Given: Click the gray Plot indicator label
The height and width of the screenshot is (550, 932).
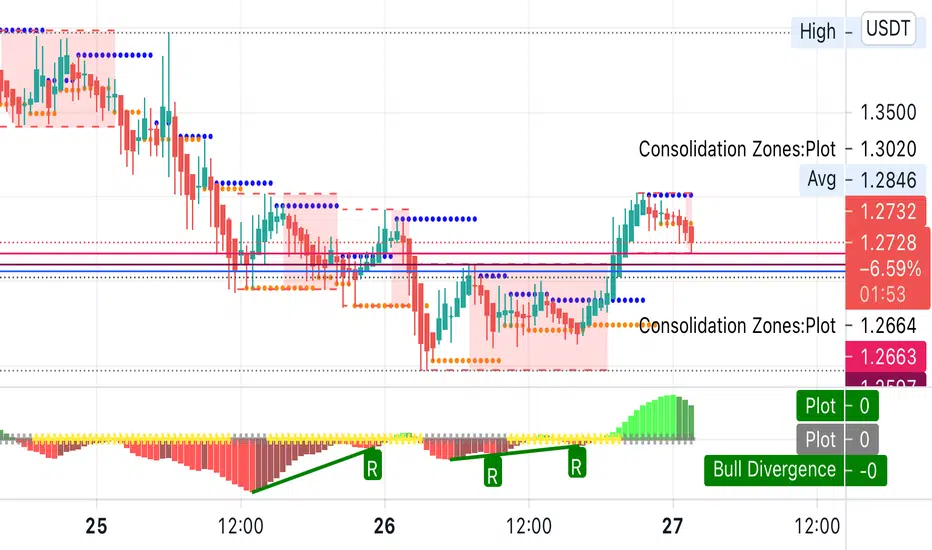Looking at the screenshot, I should point(820,439).
